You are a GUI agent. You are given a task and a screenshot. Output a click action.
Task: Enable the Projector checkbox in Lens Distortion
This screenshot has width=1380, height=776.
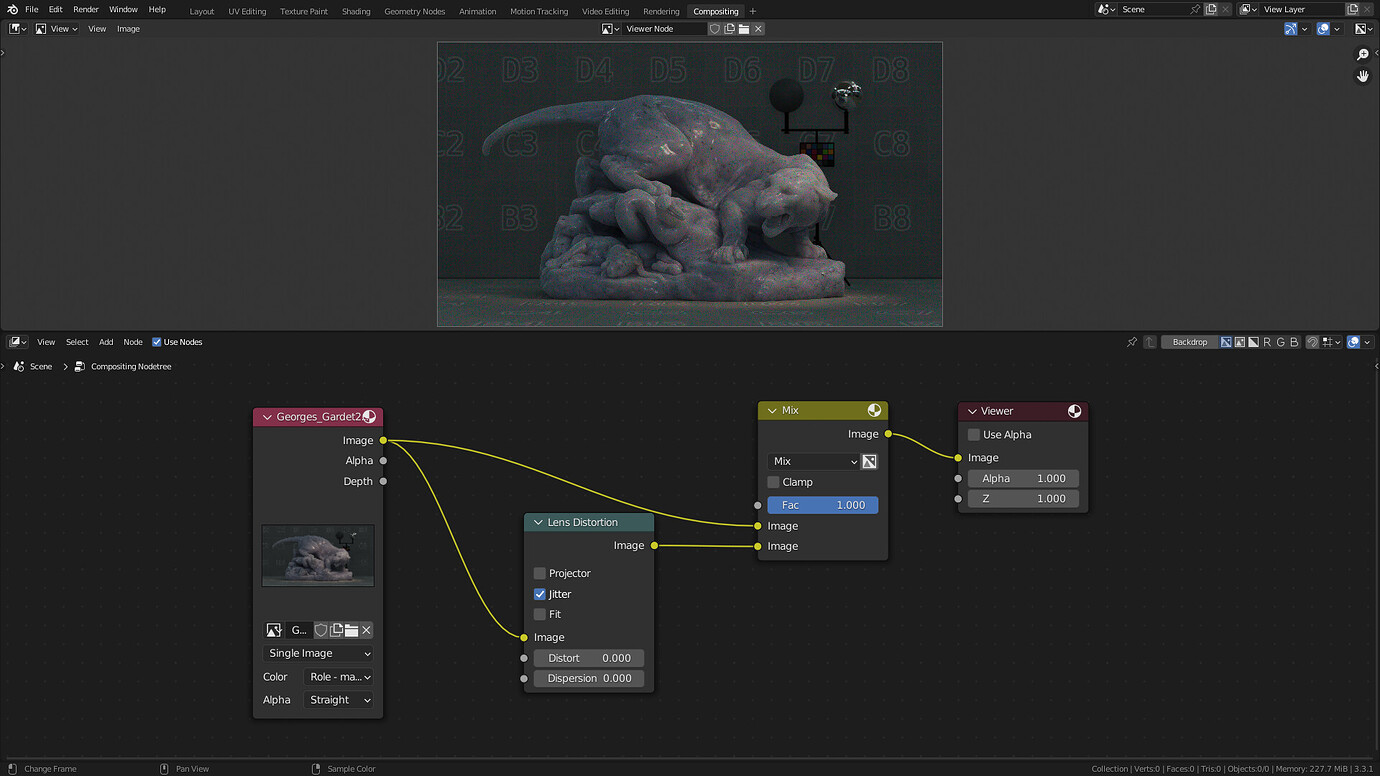pyautogui.click(x=540, y=573)
